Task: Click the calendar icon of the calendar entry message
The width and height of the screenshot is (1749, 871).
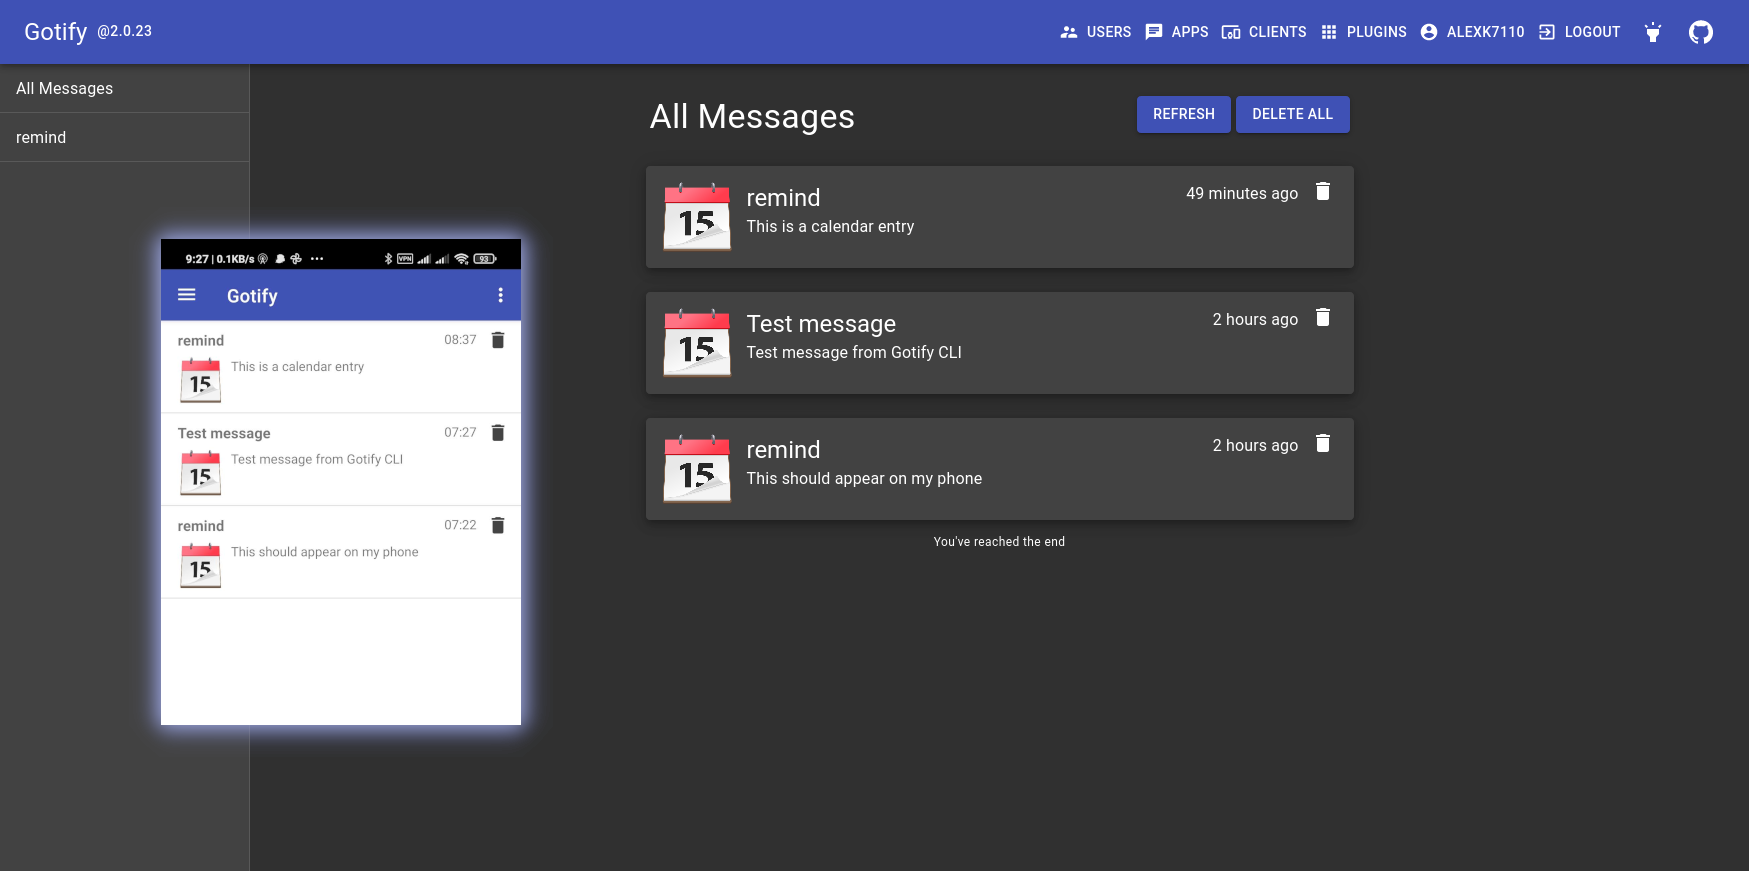Action: click(x=697, y=216)
